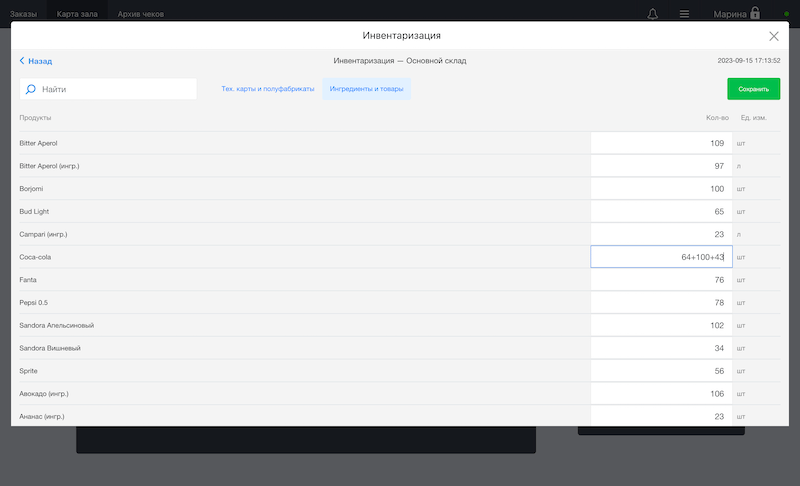Select the Fanta quantity field
The width and height of the screenshot is (800, 486).
point(660,280)
